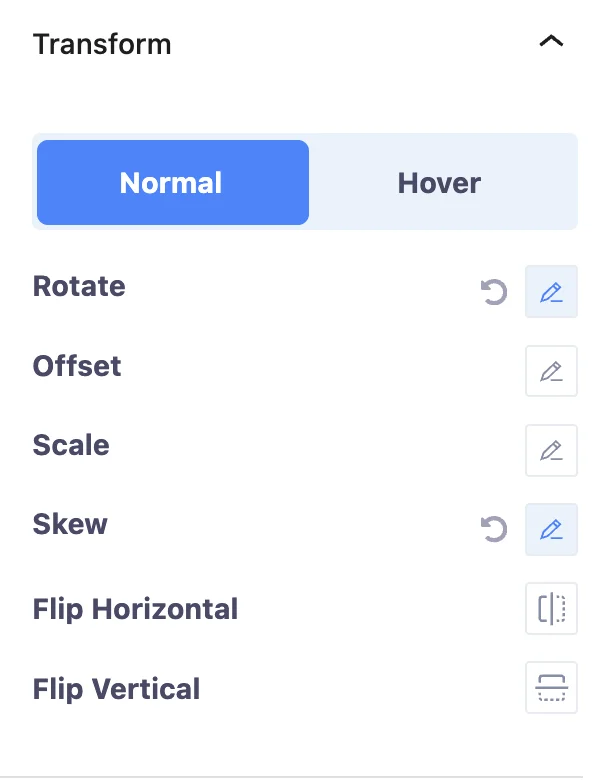
Task: Collapse the Transform panel chevron
Action: click(551, 41)
